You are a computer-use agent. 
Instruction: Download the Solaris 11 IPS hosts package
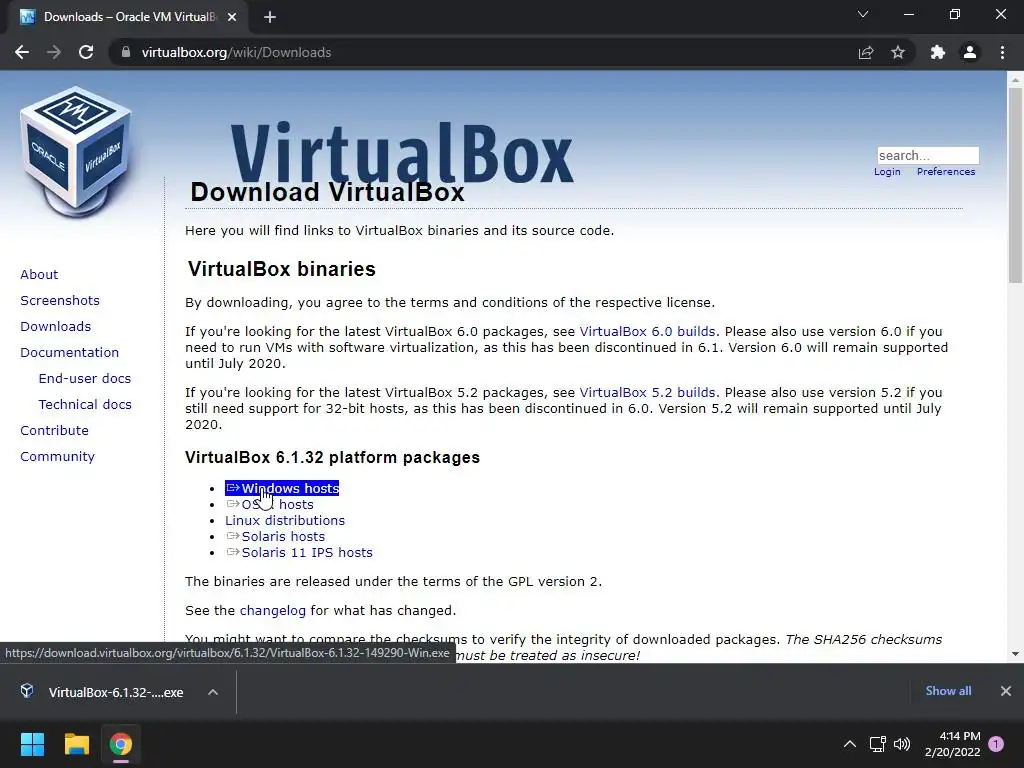point(300,552)
